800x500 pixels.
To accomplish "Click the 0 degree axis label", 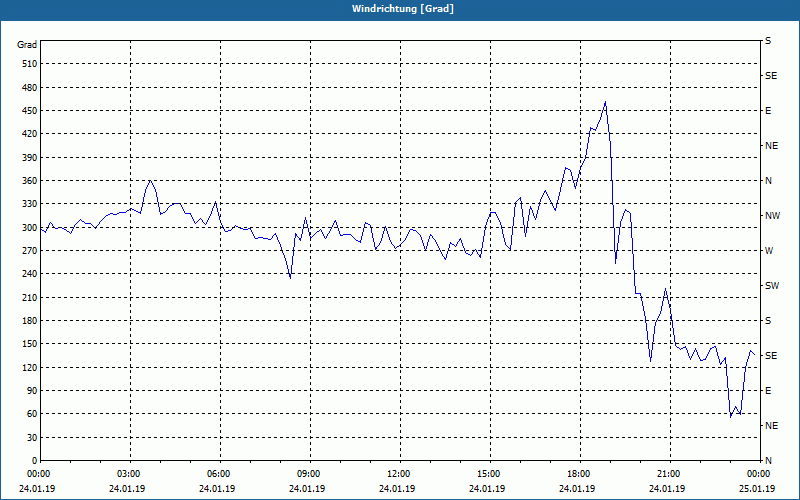I will [34, 461].
